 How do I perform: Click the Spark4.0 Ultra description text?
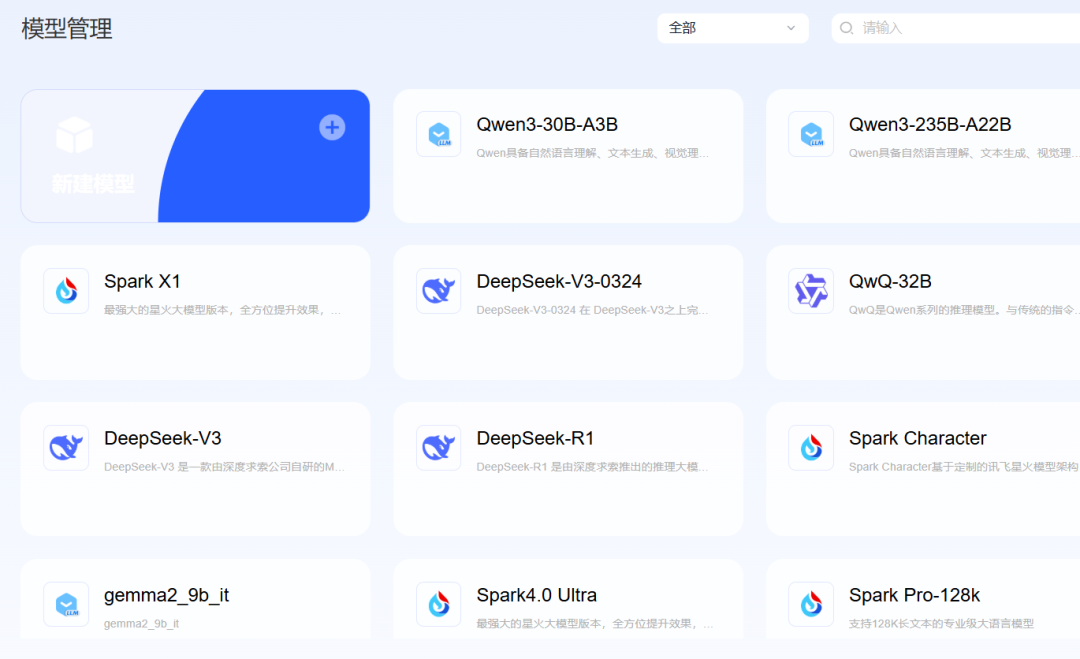tap(595, 624)
